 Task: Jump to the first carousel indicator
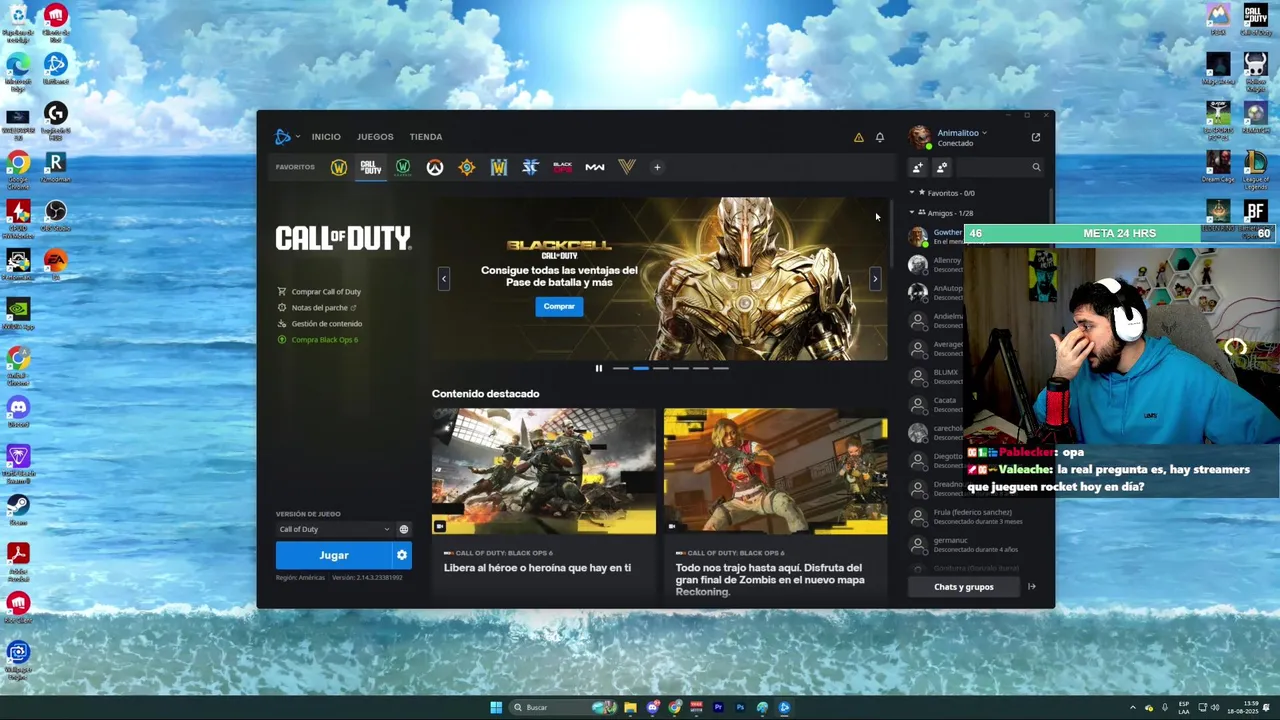click(x=621, y=369)
